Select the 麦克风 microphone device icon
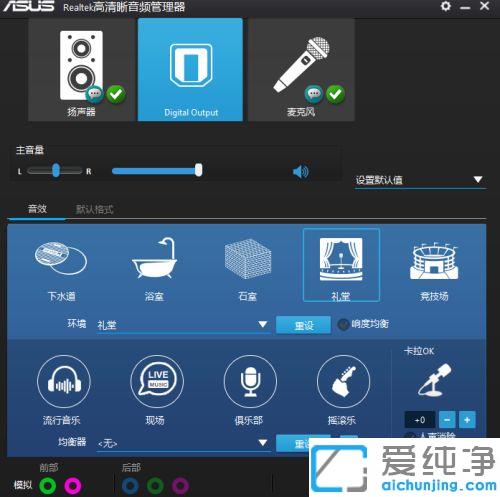 [x=302, y=65]
